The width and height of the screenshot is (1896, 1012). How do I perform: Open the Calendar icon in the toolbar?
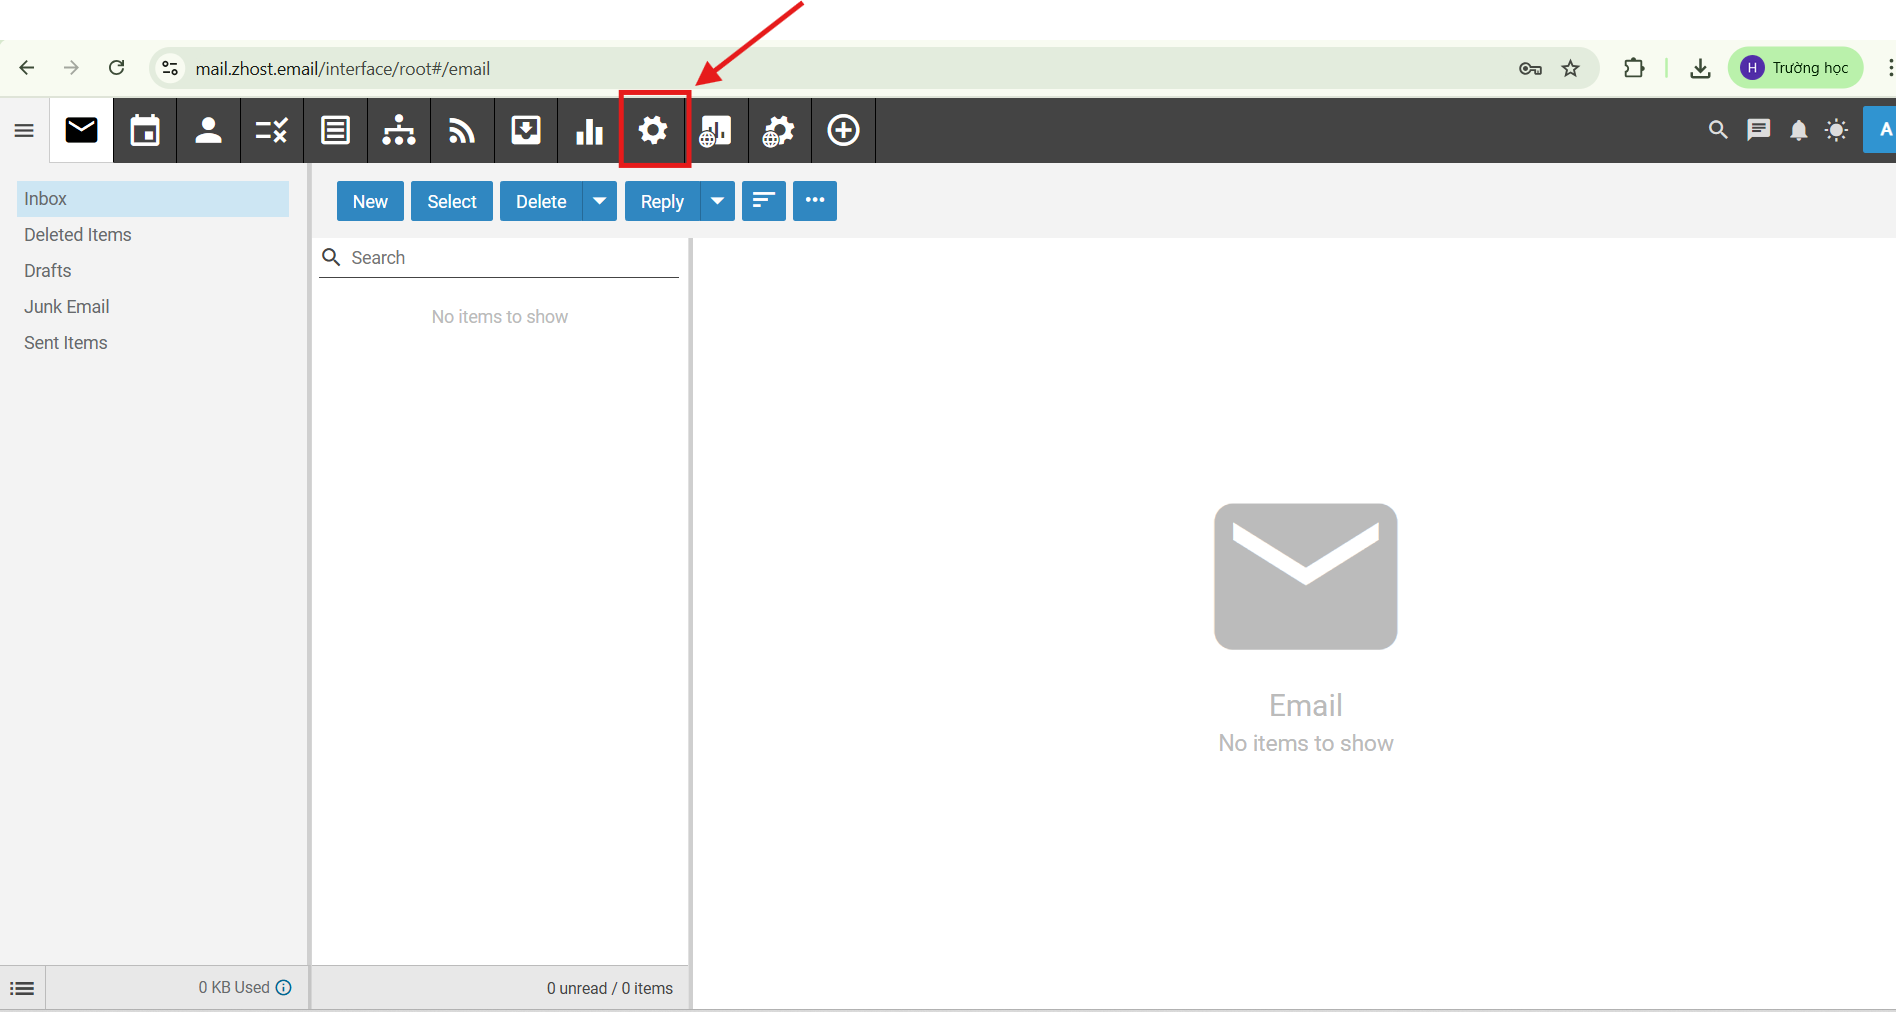(x=144, y=130)
